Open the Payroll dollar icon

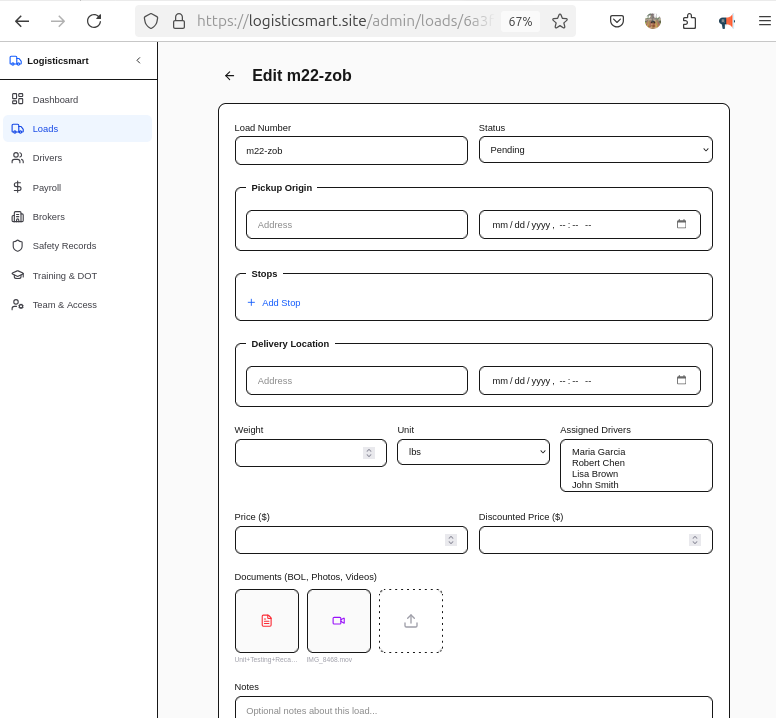click(x=17, y=187)
